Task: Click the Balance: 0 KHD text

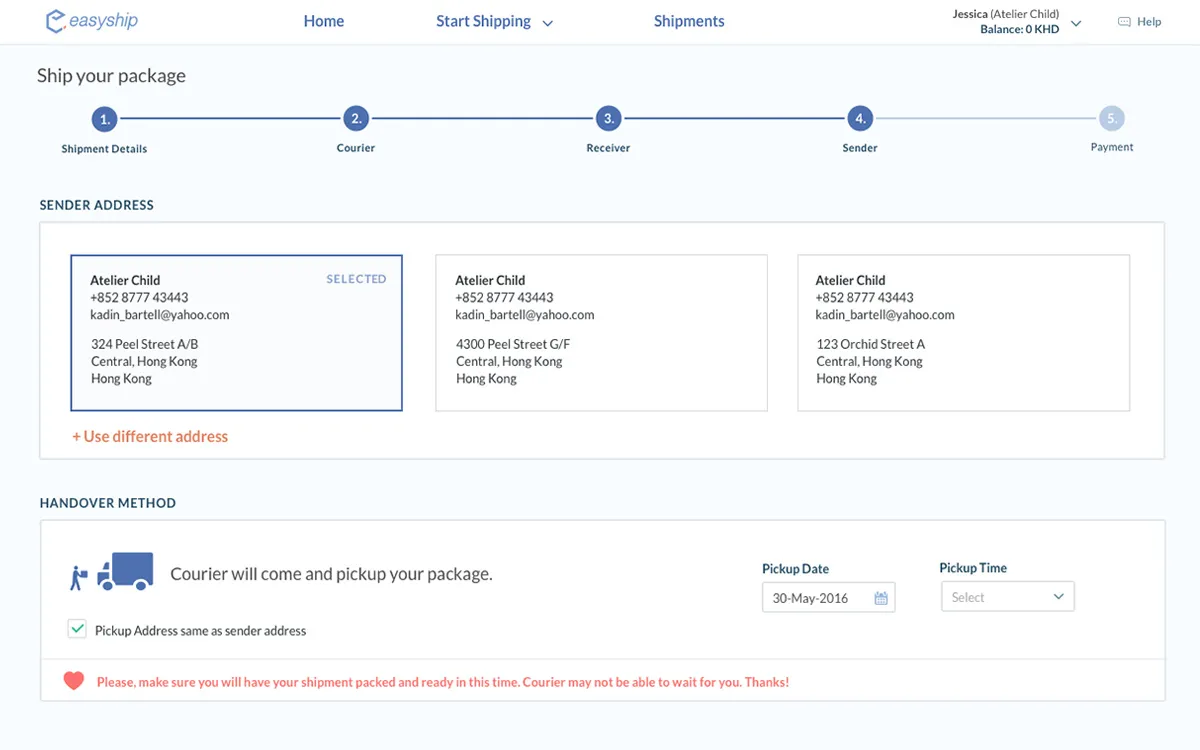Action: point(1019,30)
